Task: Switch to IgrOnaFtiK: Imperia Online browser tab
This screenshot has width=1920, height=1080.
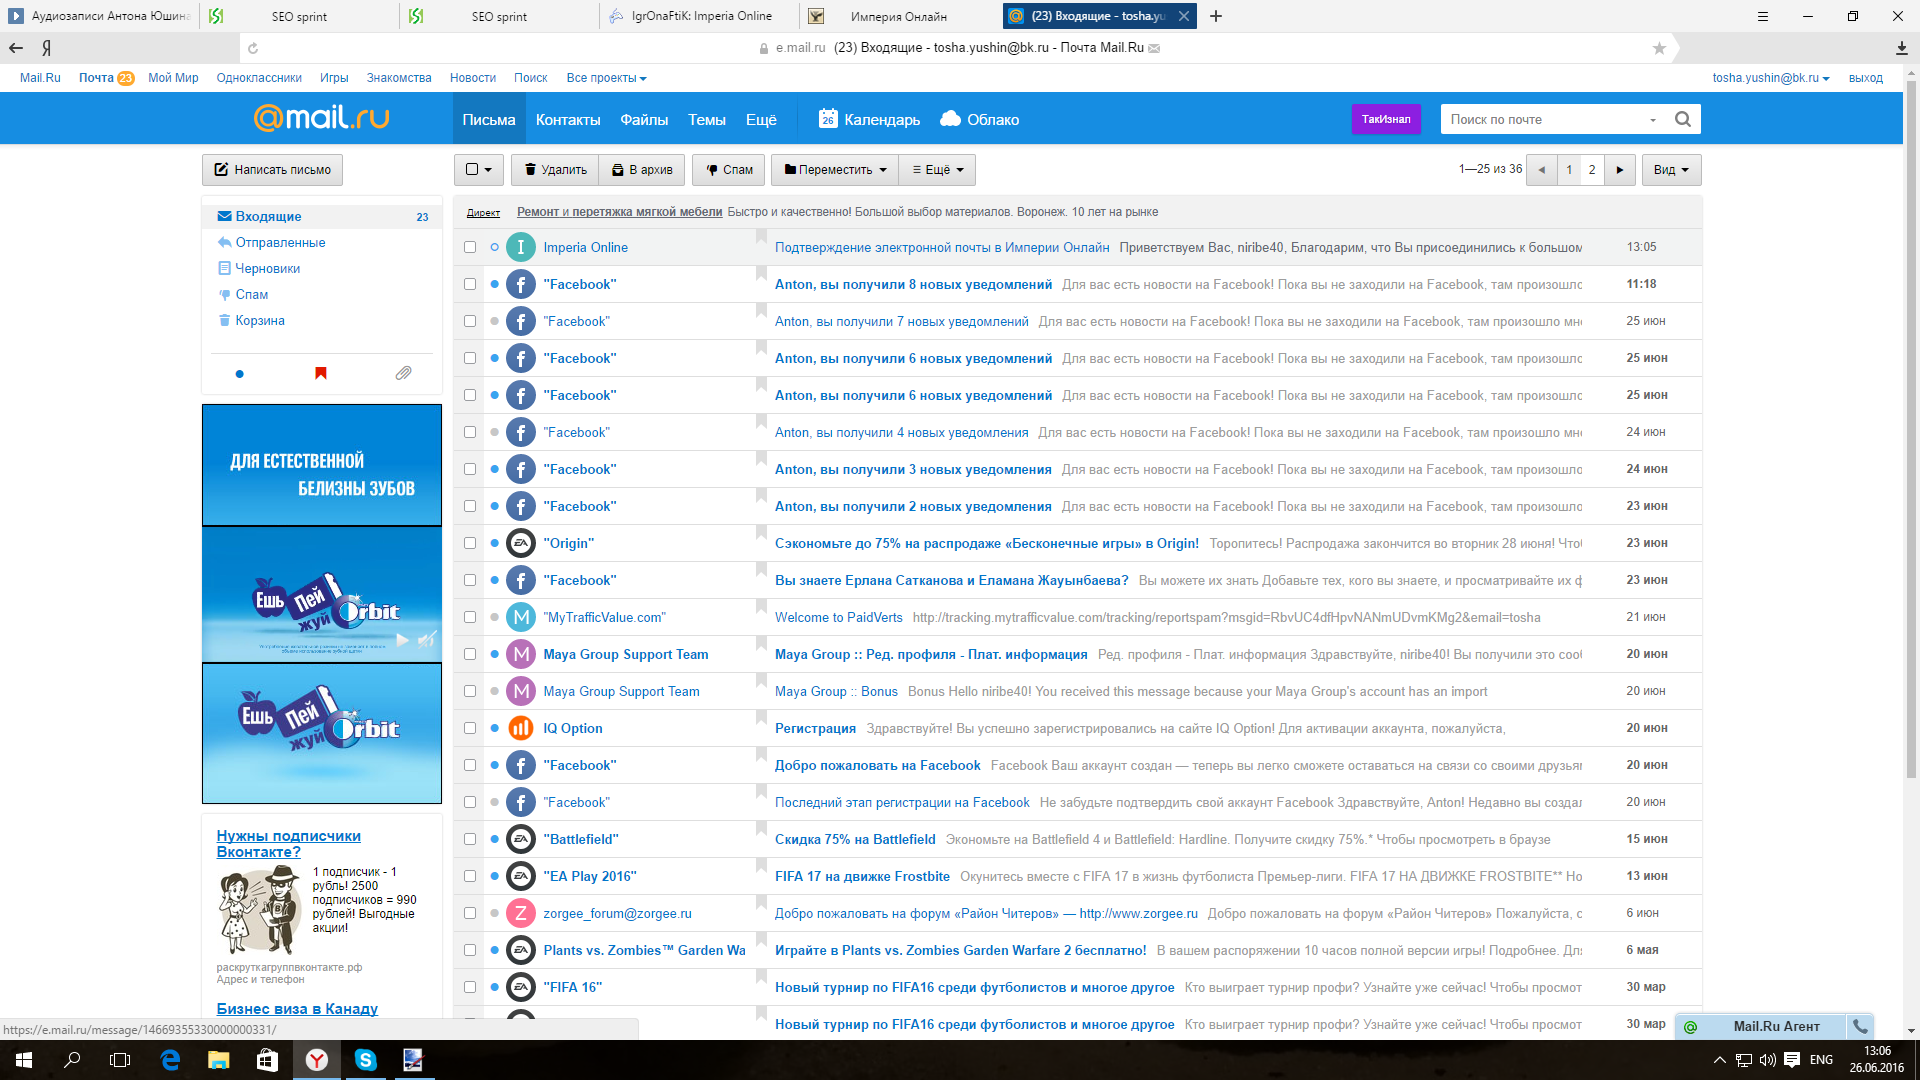Action: pyautogui.click(x=700, y=16)
